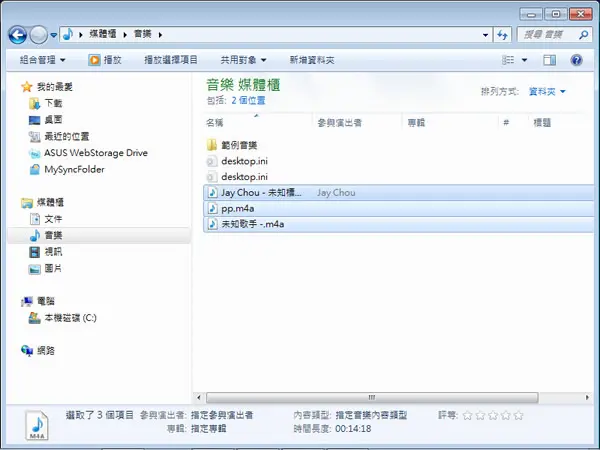This screenshot has height=450, width=600.
Task: Click the change view icon in toolbar
Action: click(x=508, y=60)
